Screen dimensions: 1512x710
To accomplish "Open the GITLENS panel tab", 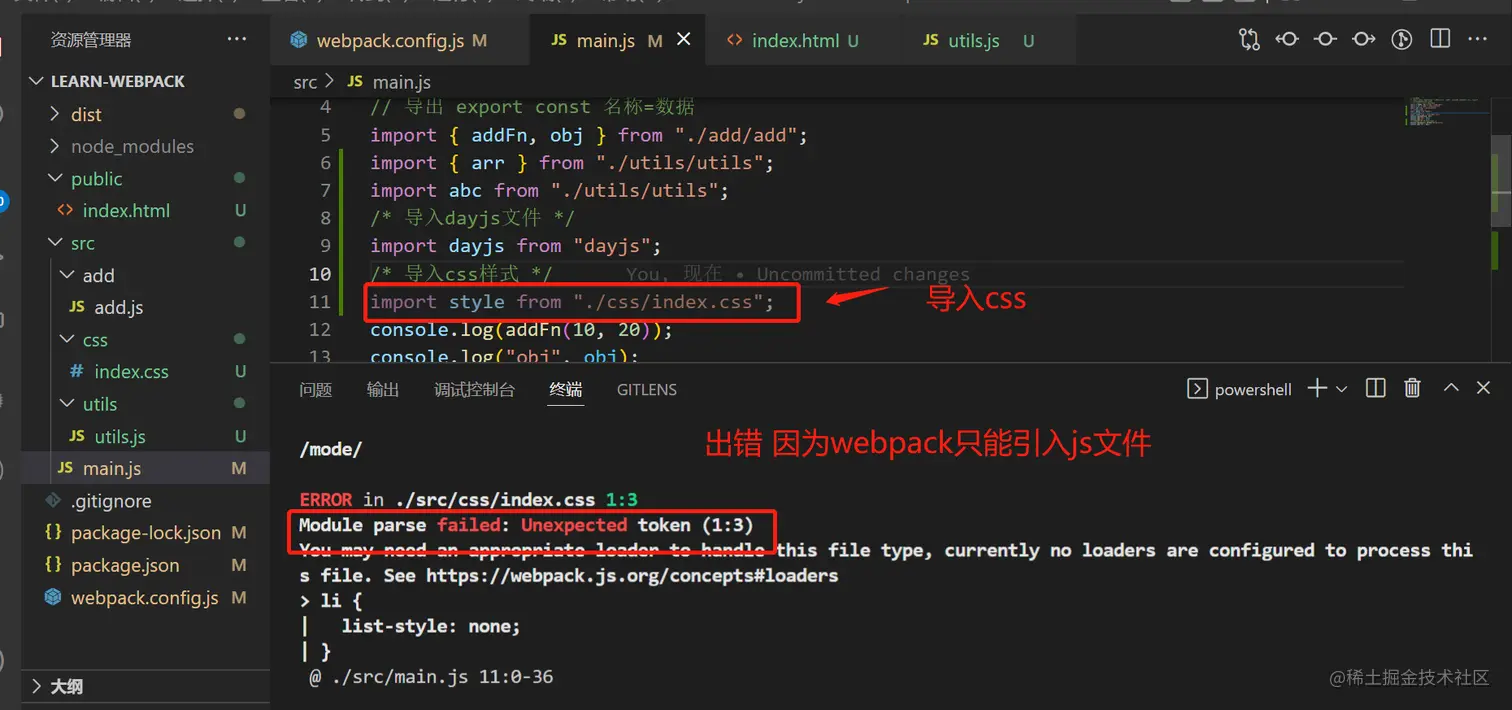I will 647,389.
